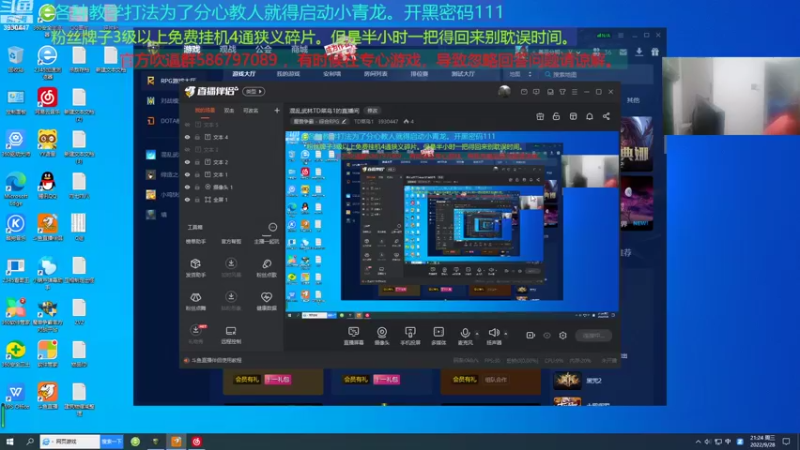Expand speaker options arrow

point(506,334)
